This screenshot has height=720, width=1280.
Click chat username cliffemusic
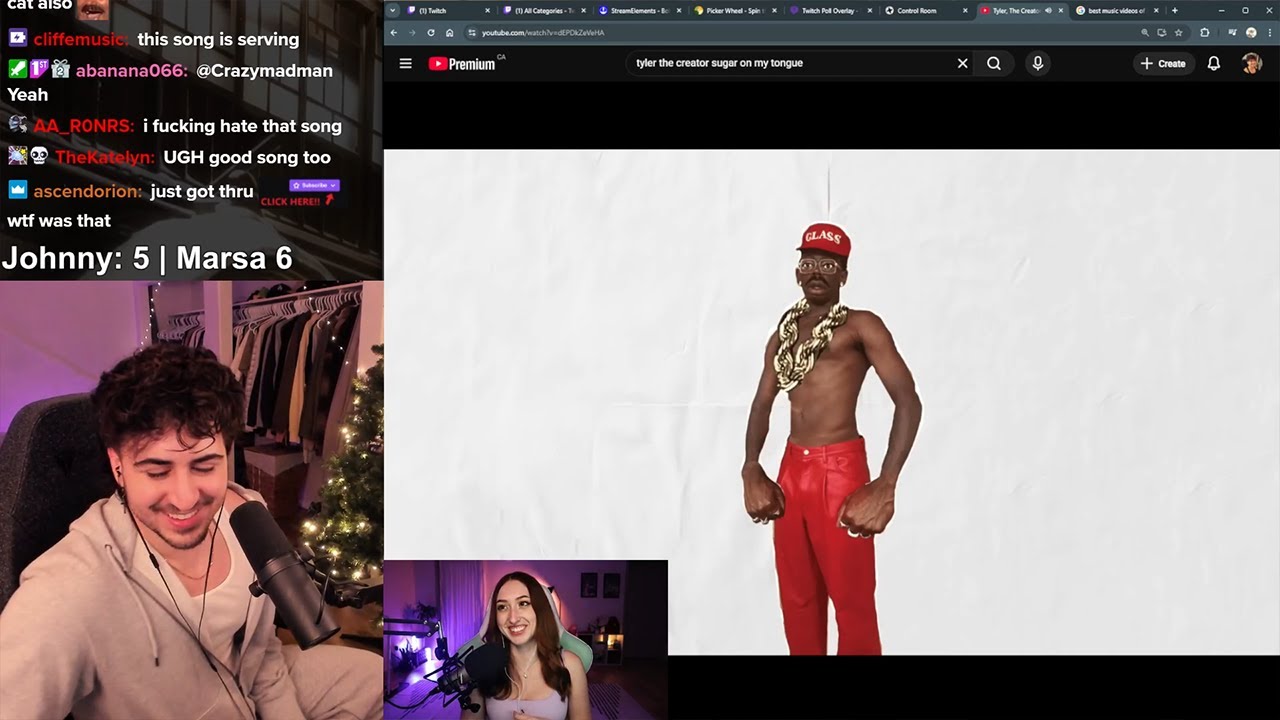pyautogui.click(x=79, y=40)
